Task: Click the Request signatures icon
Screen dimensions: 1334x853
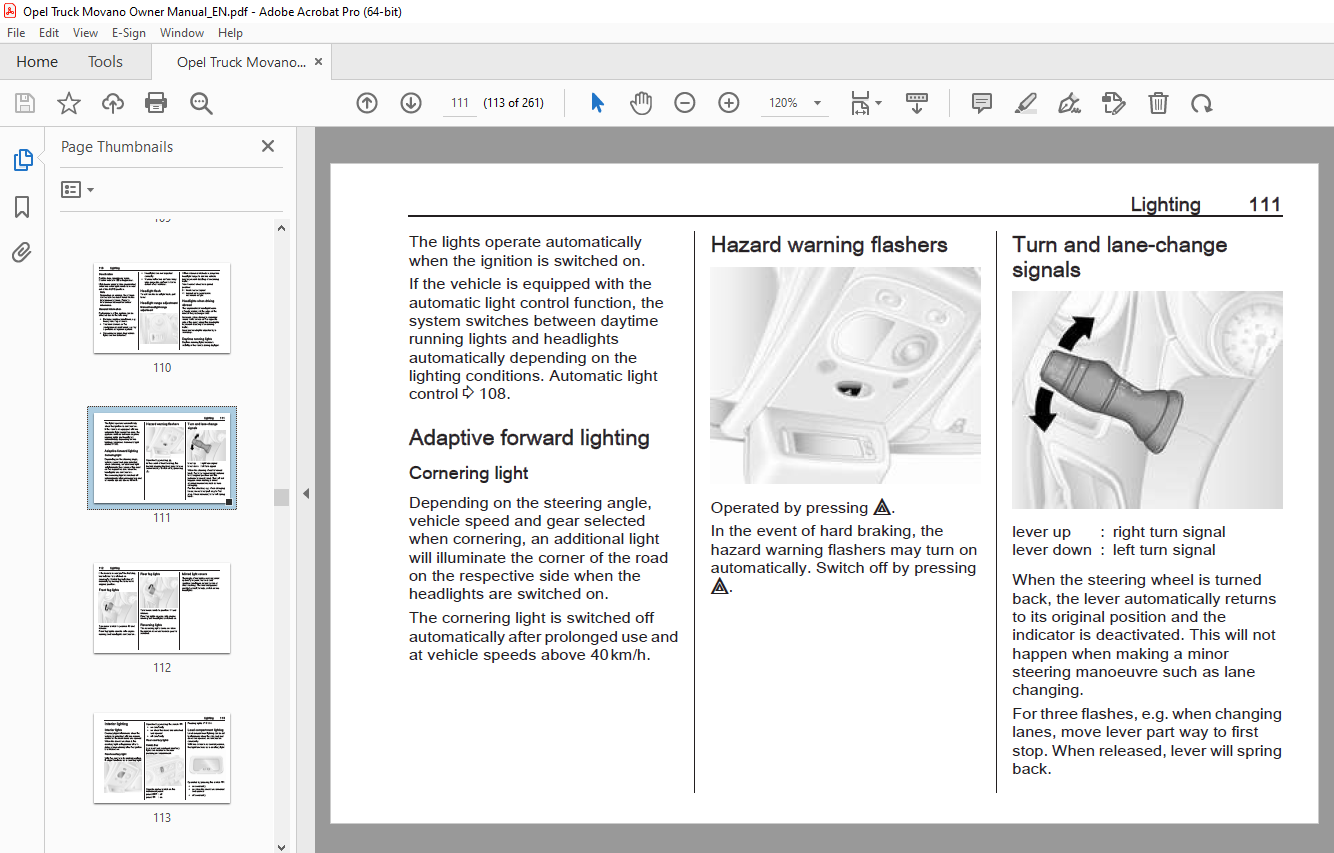Action: pos(1114,103)
